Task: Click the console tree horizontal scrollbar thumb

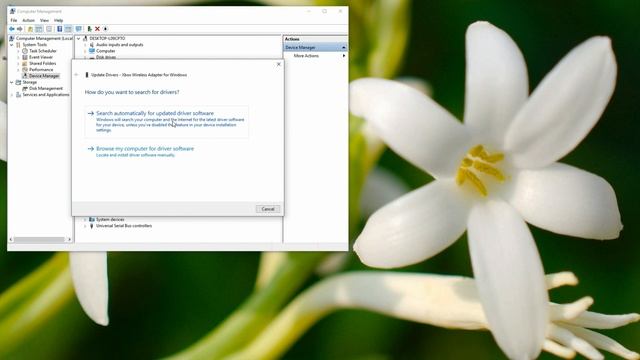Action: pyautogui.click(x=40, y=240)
